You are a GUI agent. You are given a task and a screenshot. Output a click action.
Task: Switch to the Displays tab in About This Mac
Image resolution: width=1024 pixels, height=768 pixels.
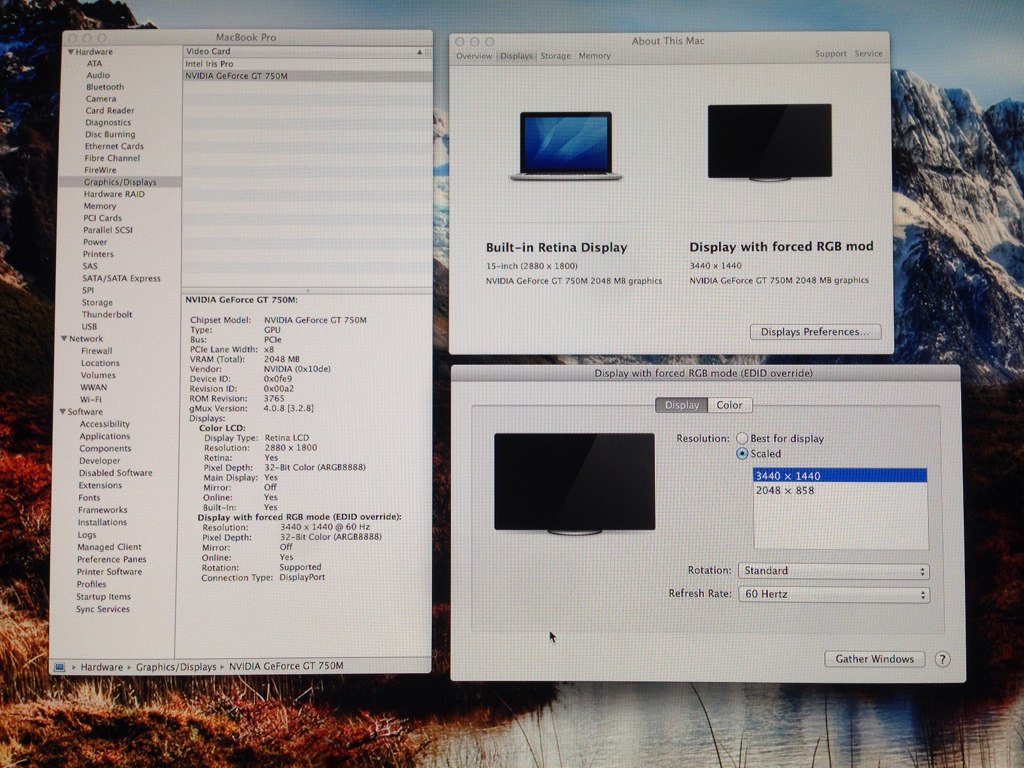517,56
